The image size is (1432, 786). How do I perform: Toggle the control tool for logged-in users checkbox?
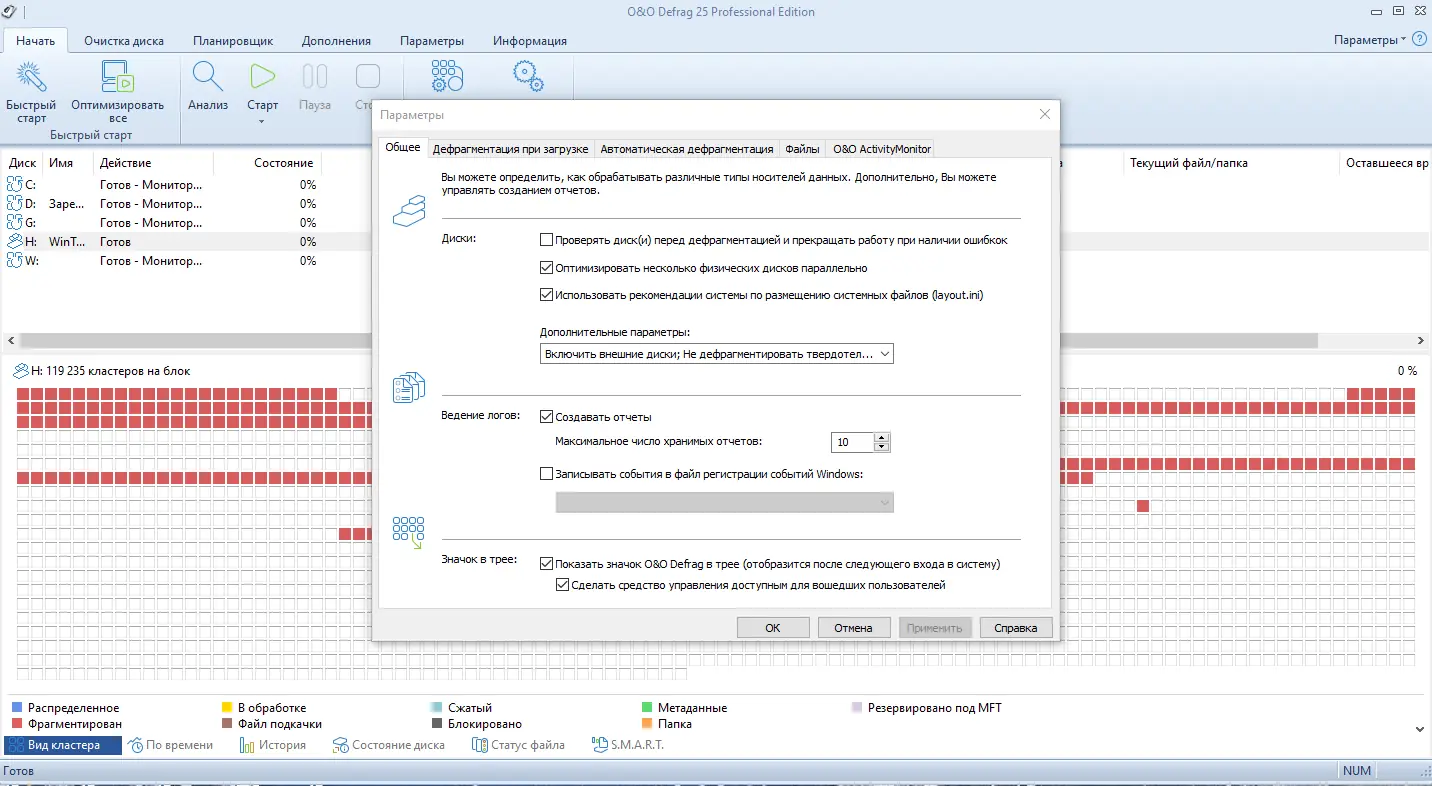(x=562, y=585)
